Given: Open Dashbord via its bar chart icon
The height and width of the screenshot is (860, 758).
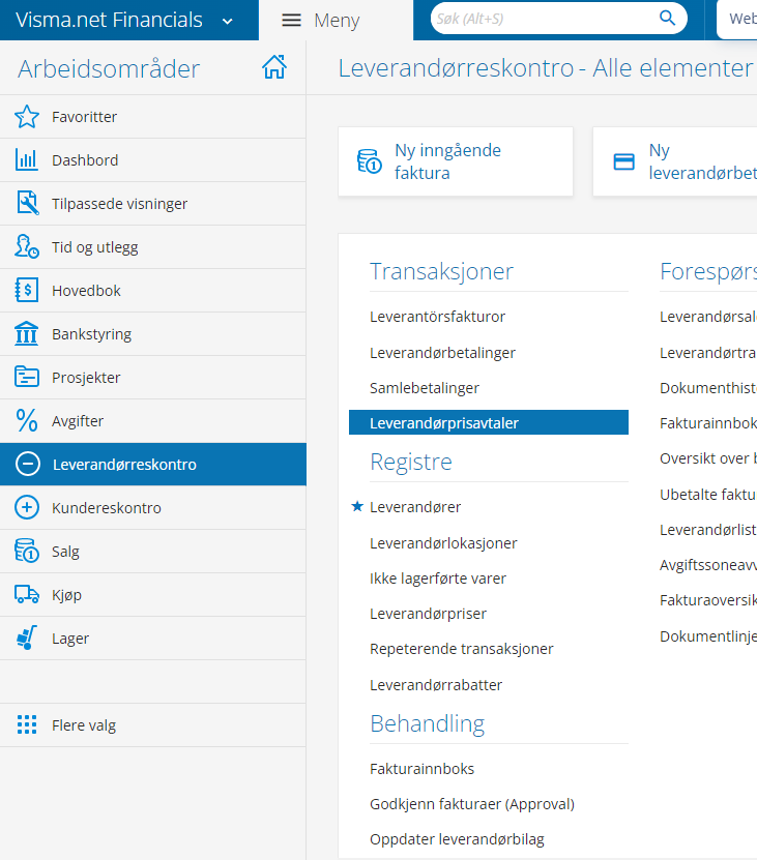Looking at the screenshot, I should (27, 160).
